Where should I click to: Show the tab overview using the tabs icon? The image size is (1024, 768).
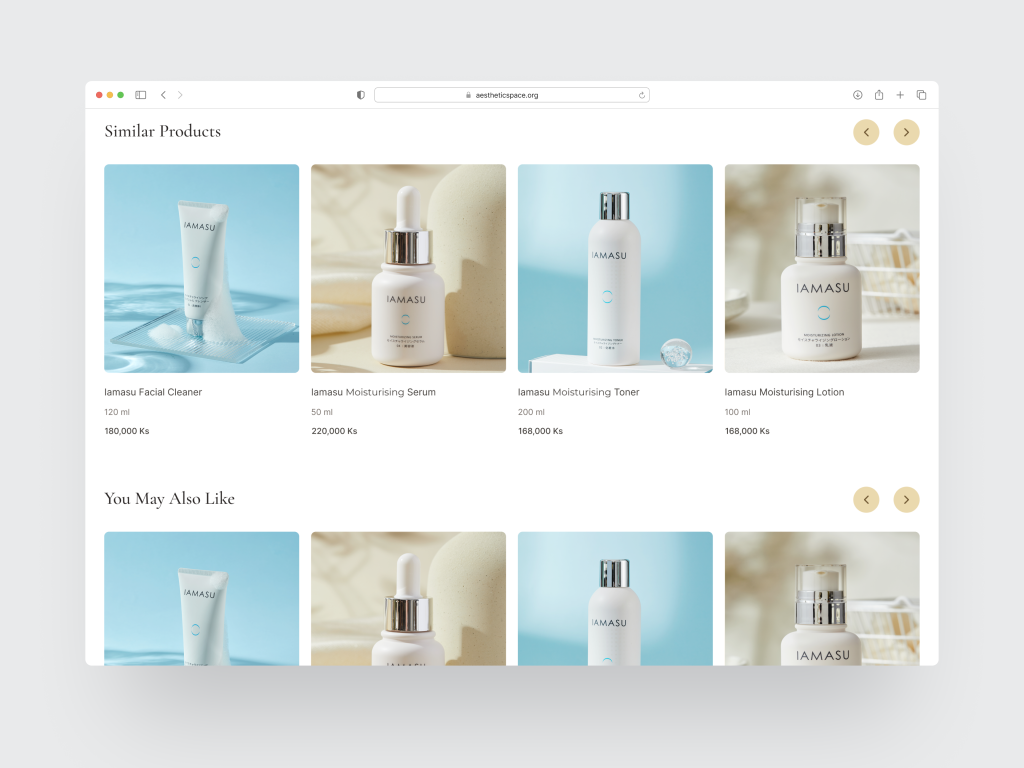coord(921,94)
